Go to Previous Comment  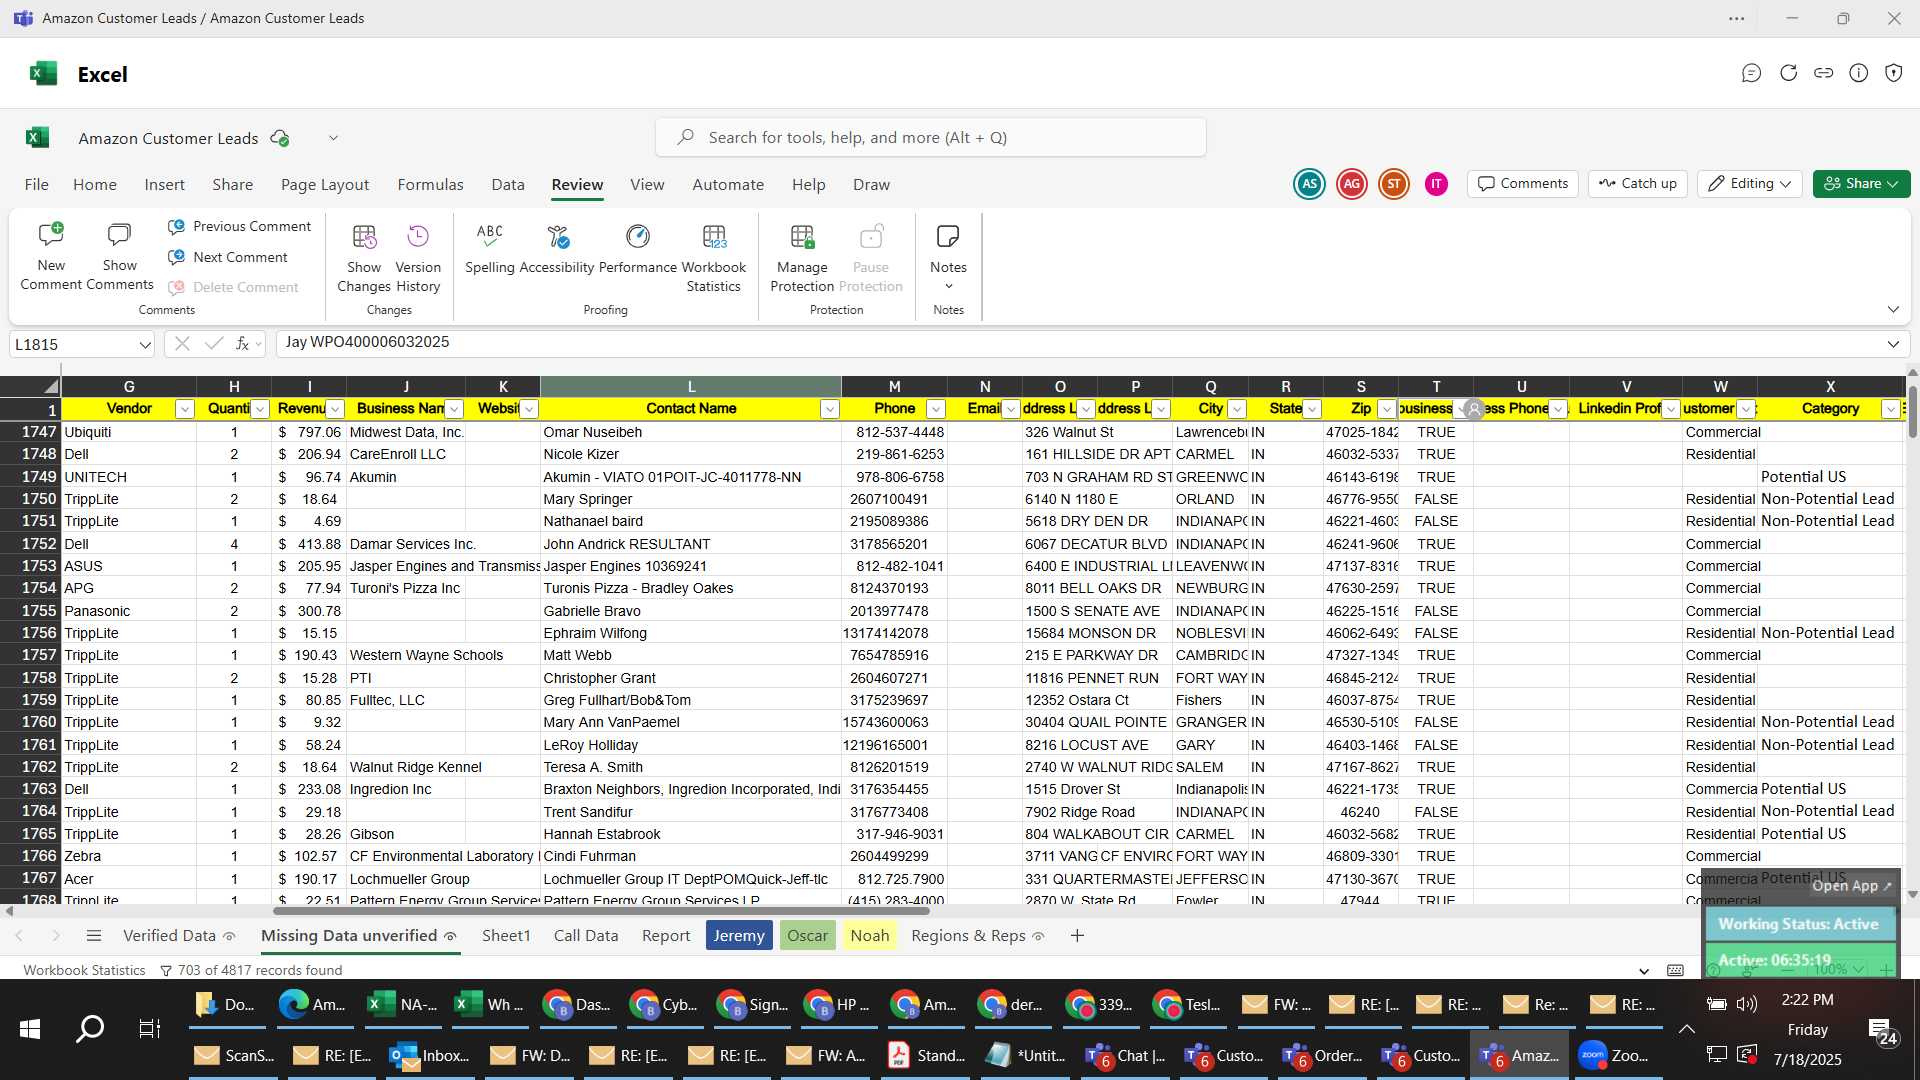(x=240, y=227)
